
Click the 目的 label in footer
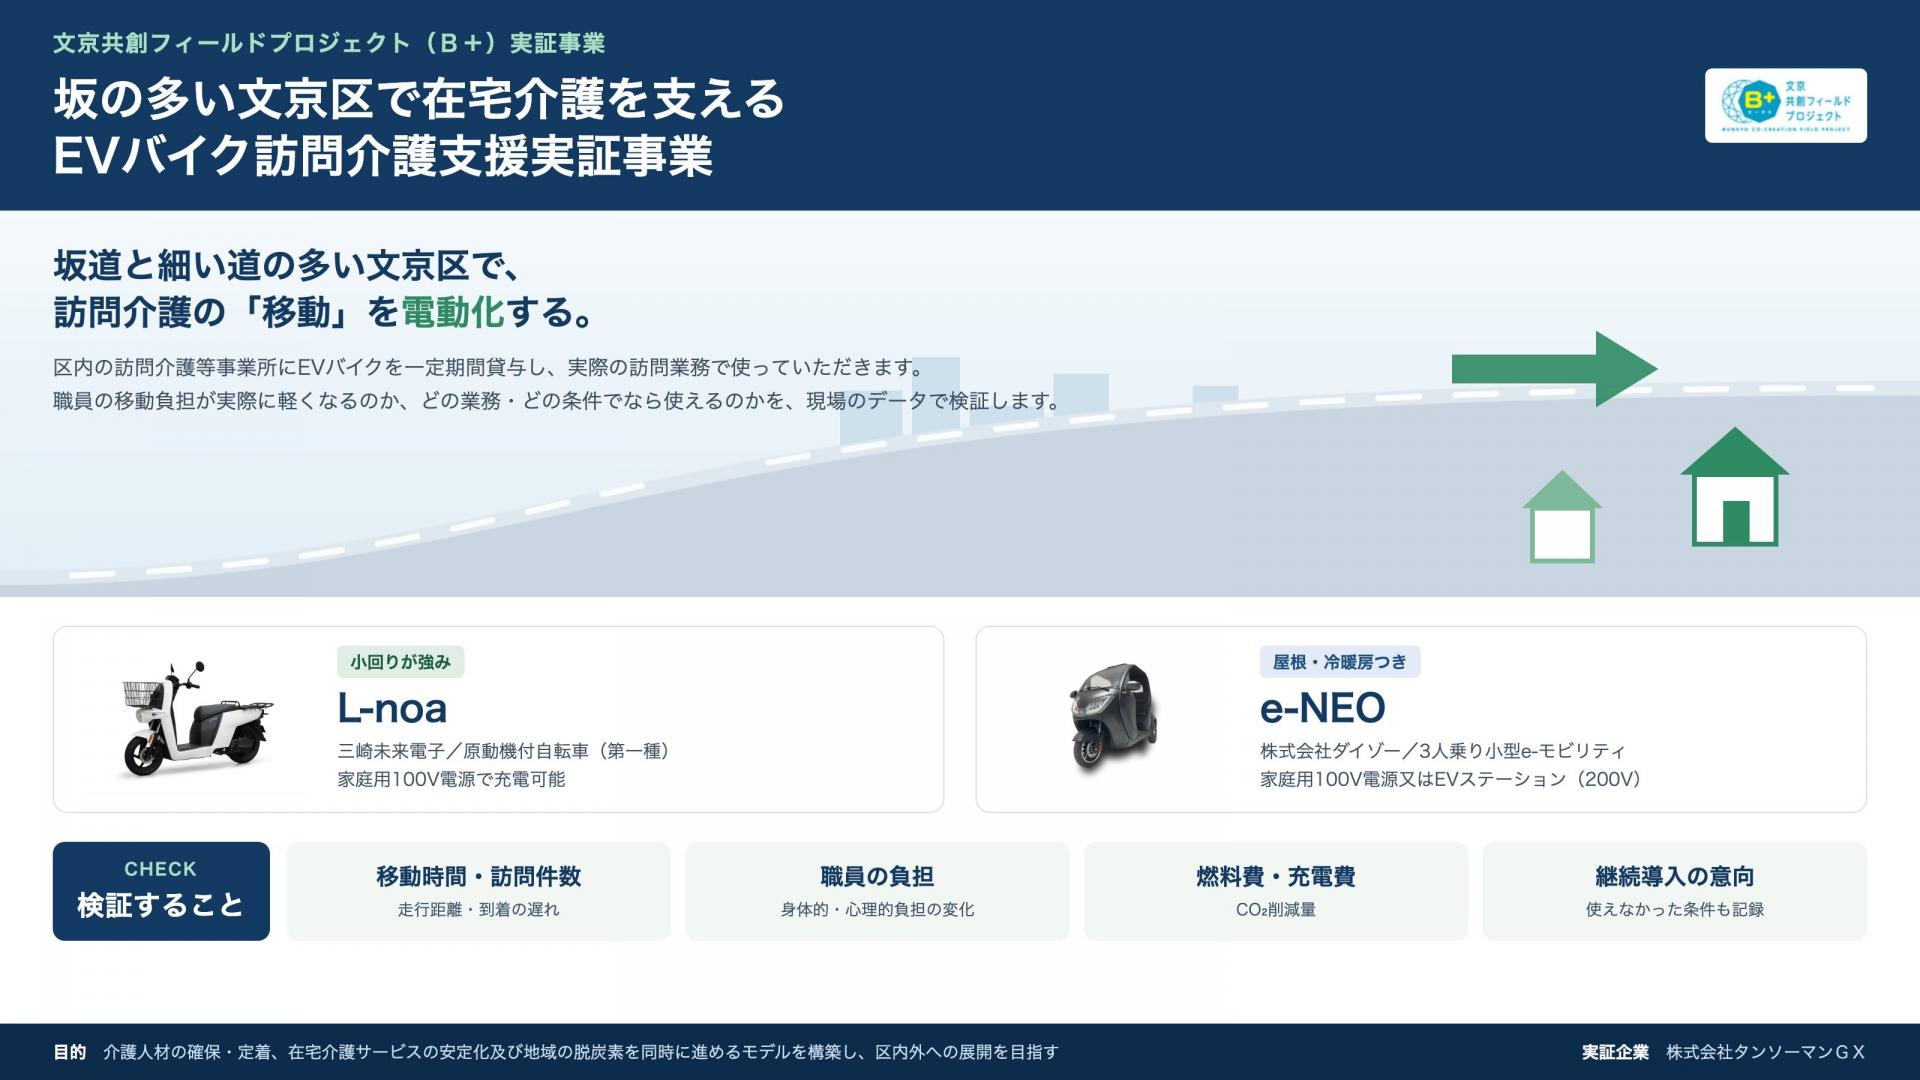coord(70,1052)
